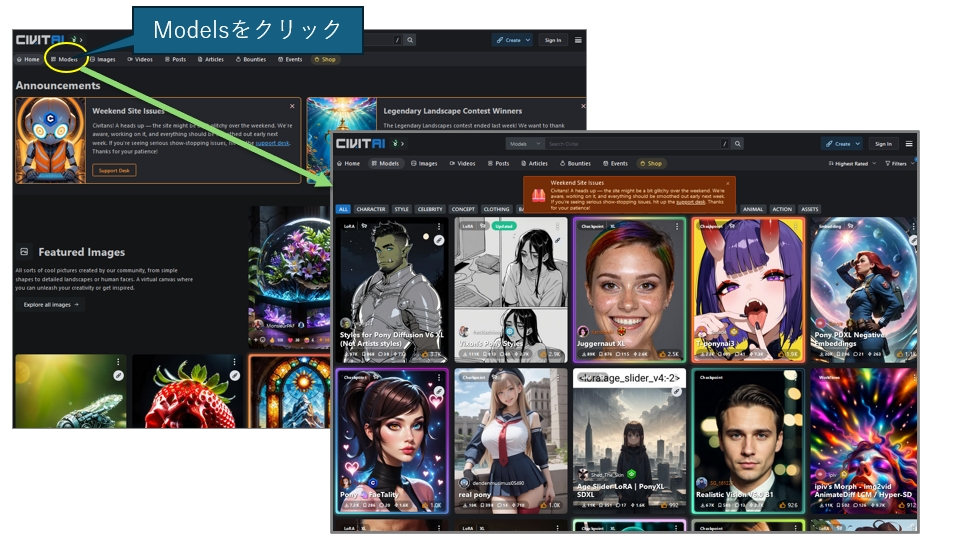Viewport: 960px width, 552px height.
Task: Click three-dot menu on Juggernaut XL card
Action: coord(678,227)
